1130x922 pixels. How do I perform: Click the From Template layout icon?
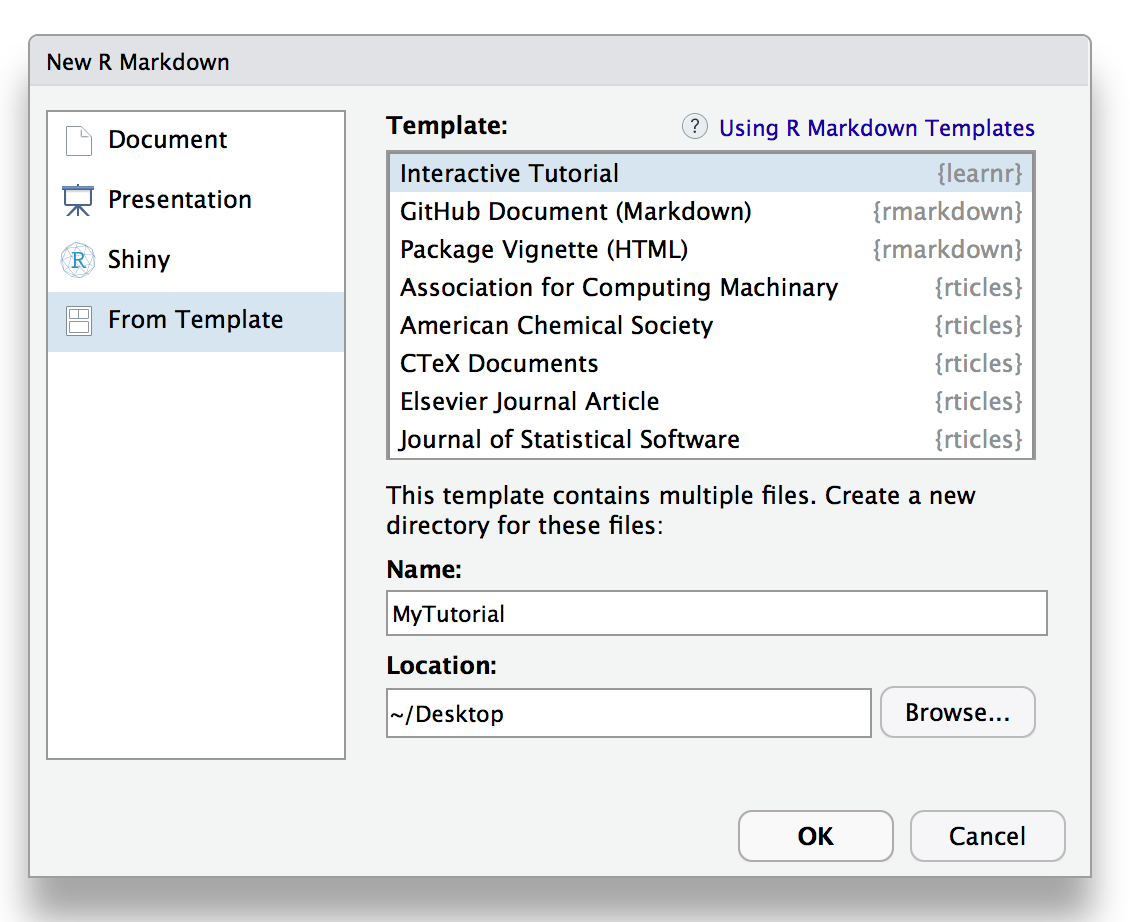tap(78, 321)
